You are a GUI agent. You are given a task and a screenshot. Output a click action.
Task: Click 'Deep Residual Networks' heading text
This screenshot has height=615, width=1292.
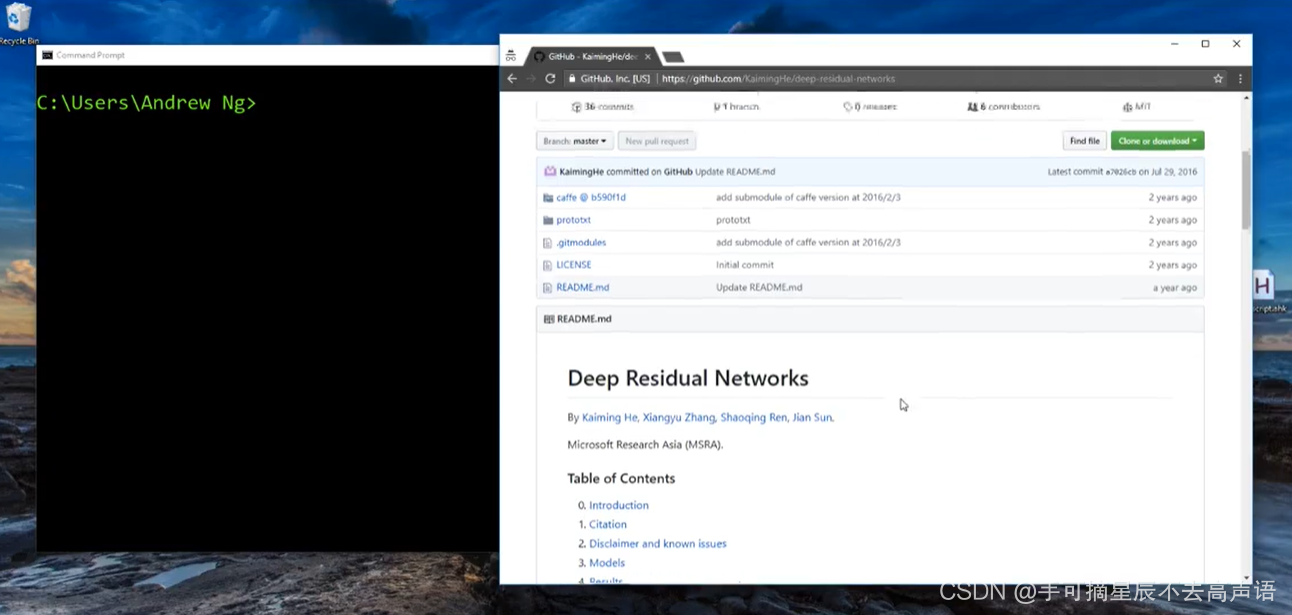(688, 378)
